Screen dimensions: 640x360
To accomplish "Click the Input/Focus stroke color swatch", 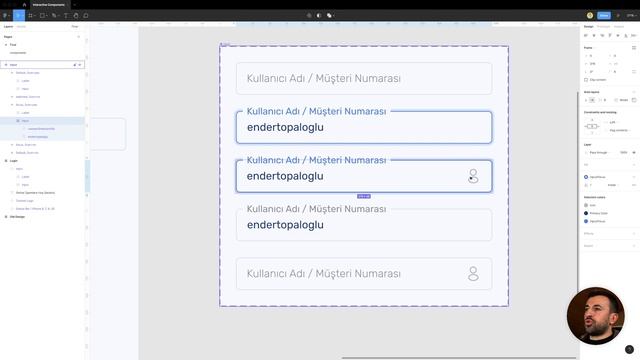I will click(x=586, y=177).
